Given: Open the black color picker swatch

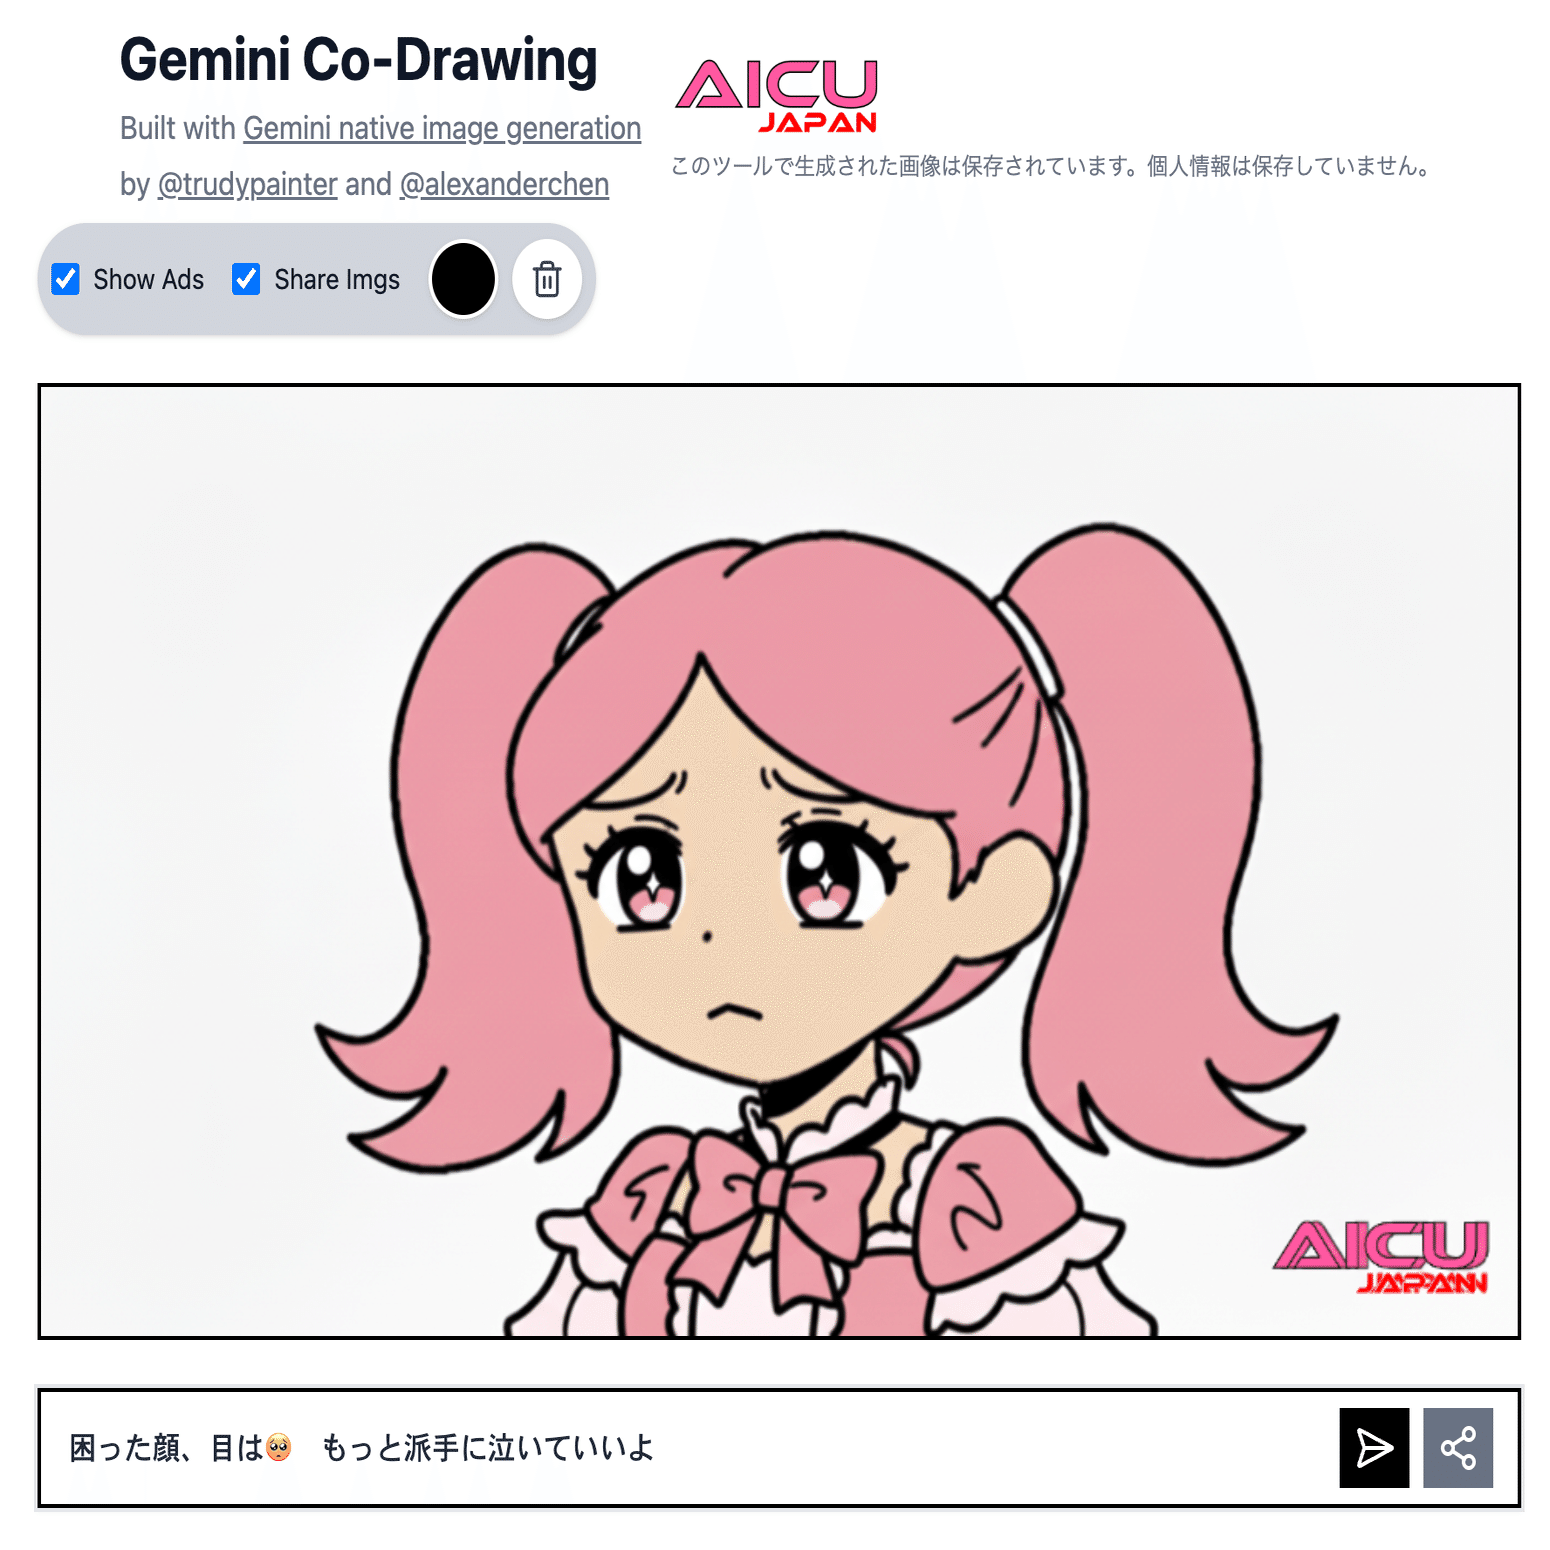Looking at the screenshot, I should (463, 279).
